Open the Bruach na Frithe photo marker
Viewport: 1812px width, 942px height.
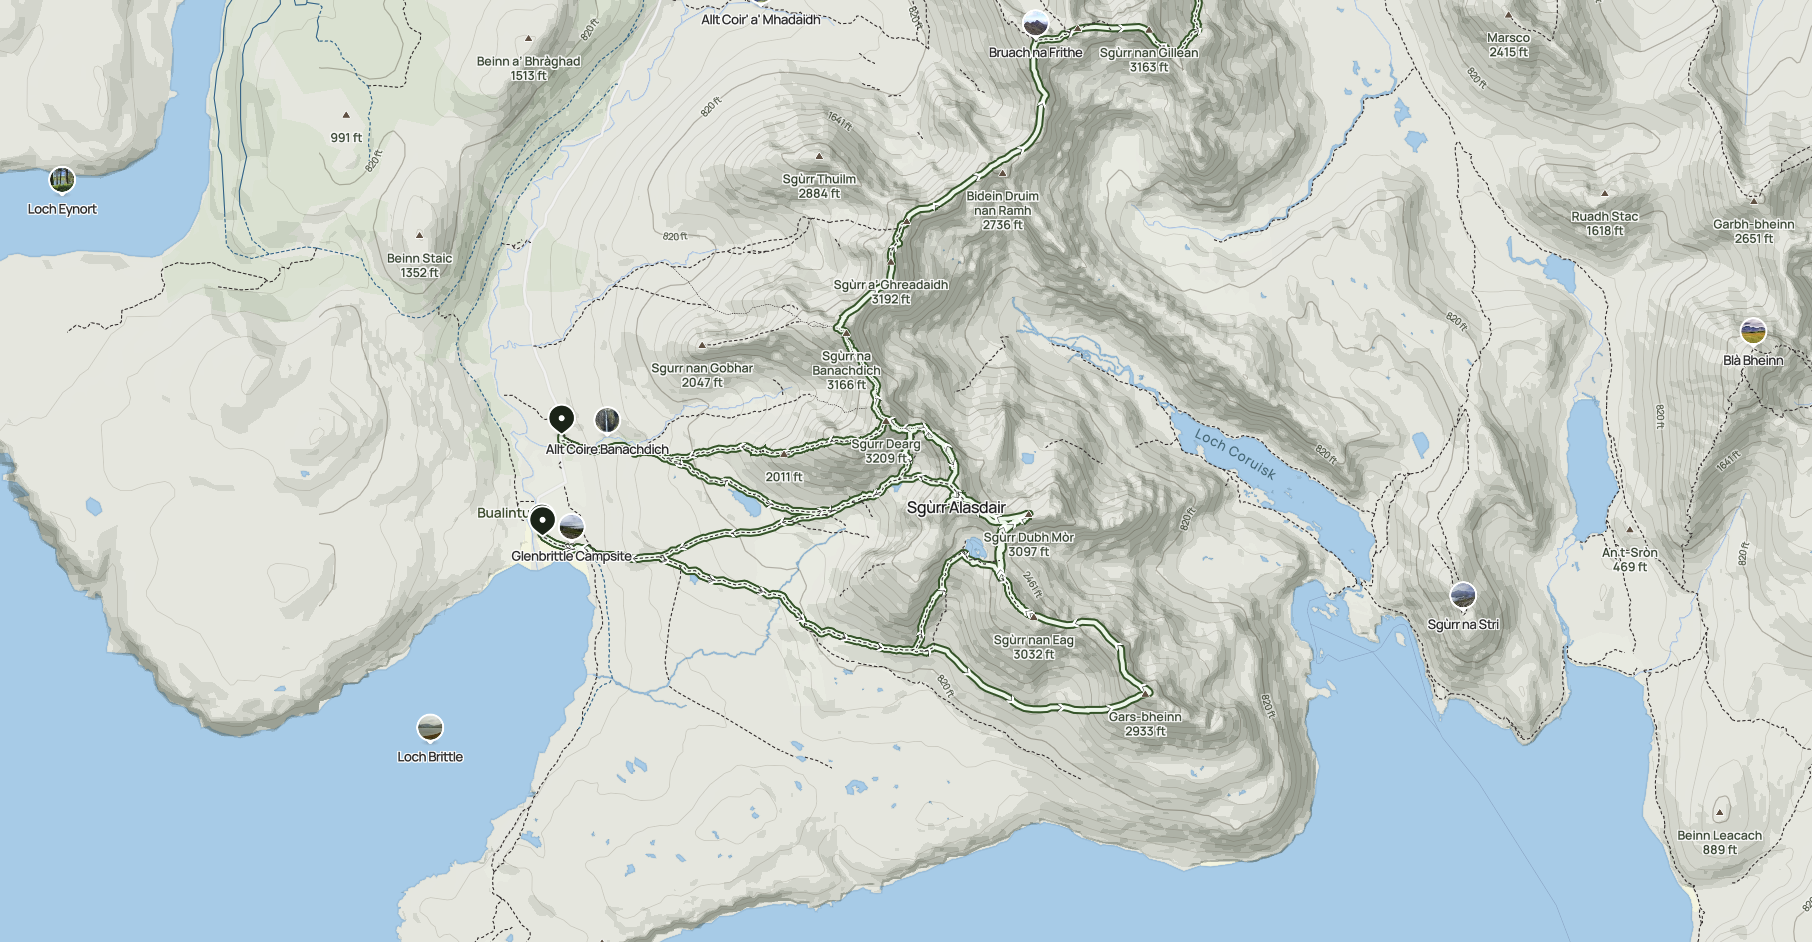tap(1035, 23)
